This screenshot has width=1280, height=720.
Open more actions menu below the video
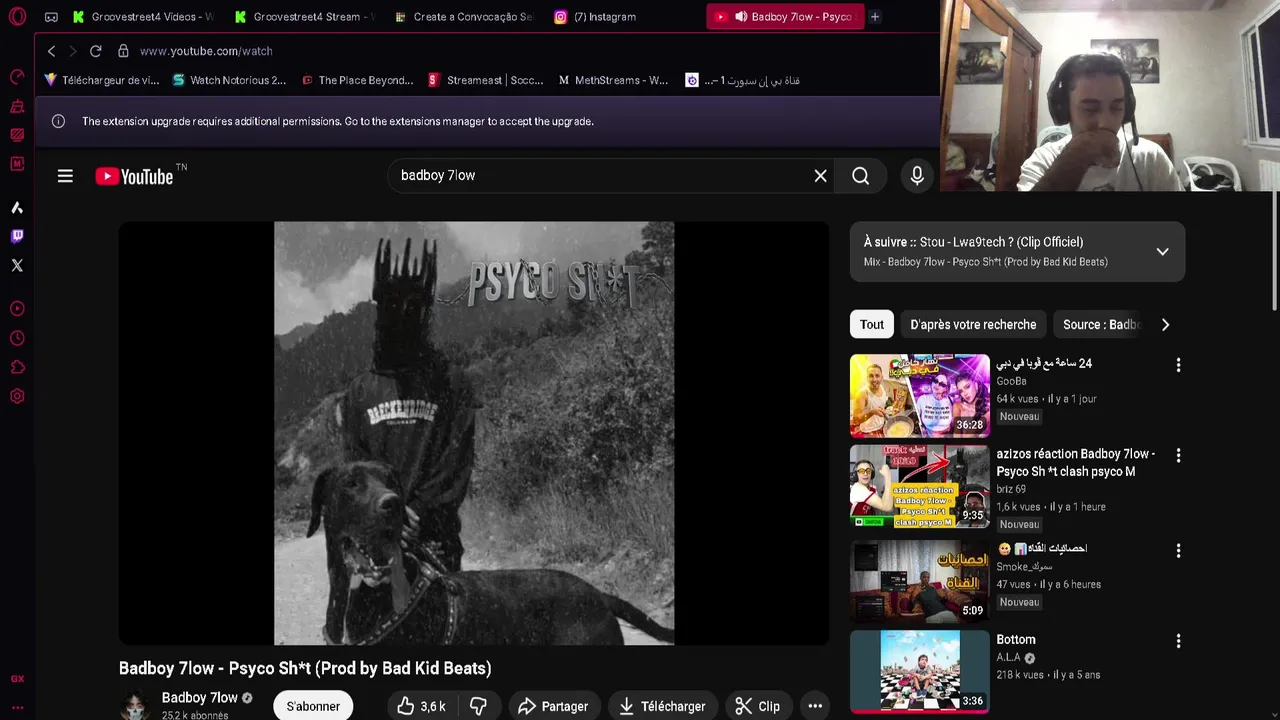tap(815, 706)
